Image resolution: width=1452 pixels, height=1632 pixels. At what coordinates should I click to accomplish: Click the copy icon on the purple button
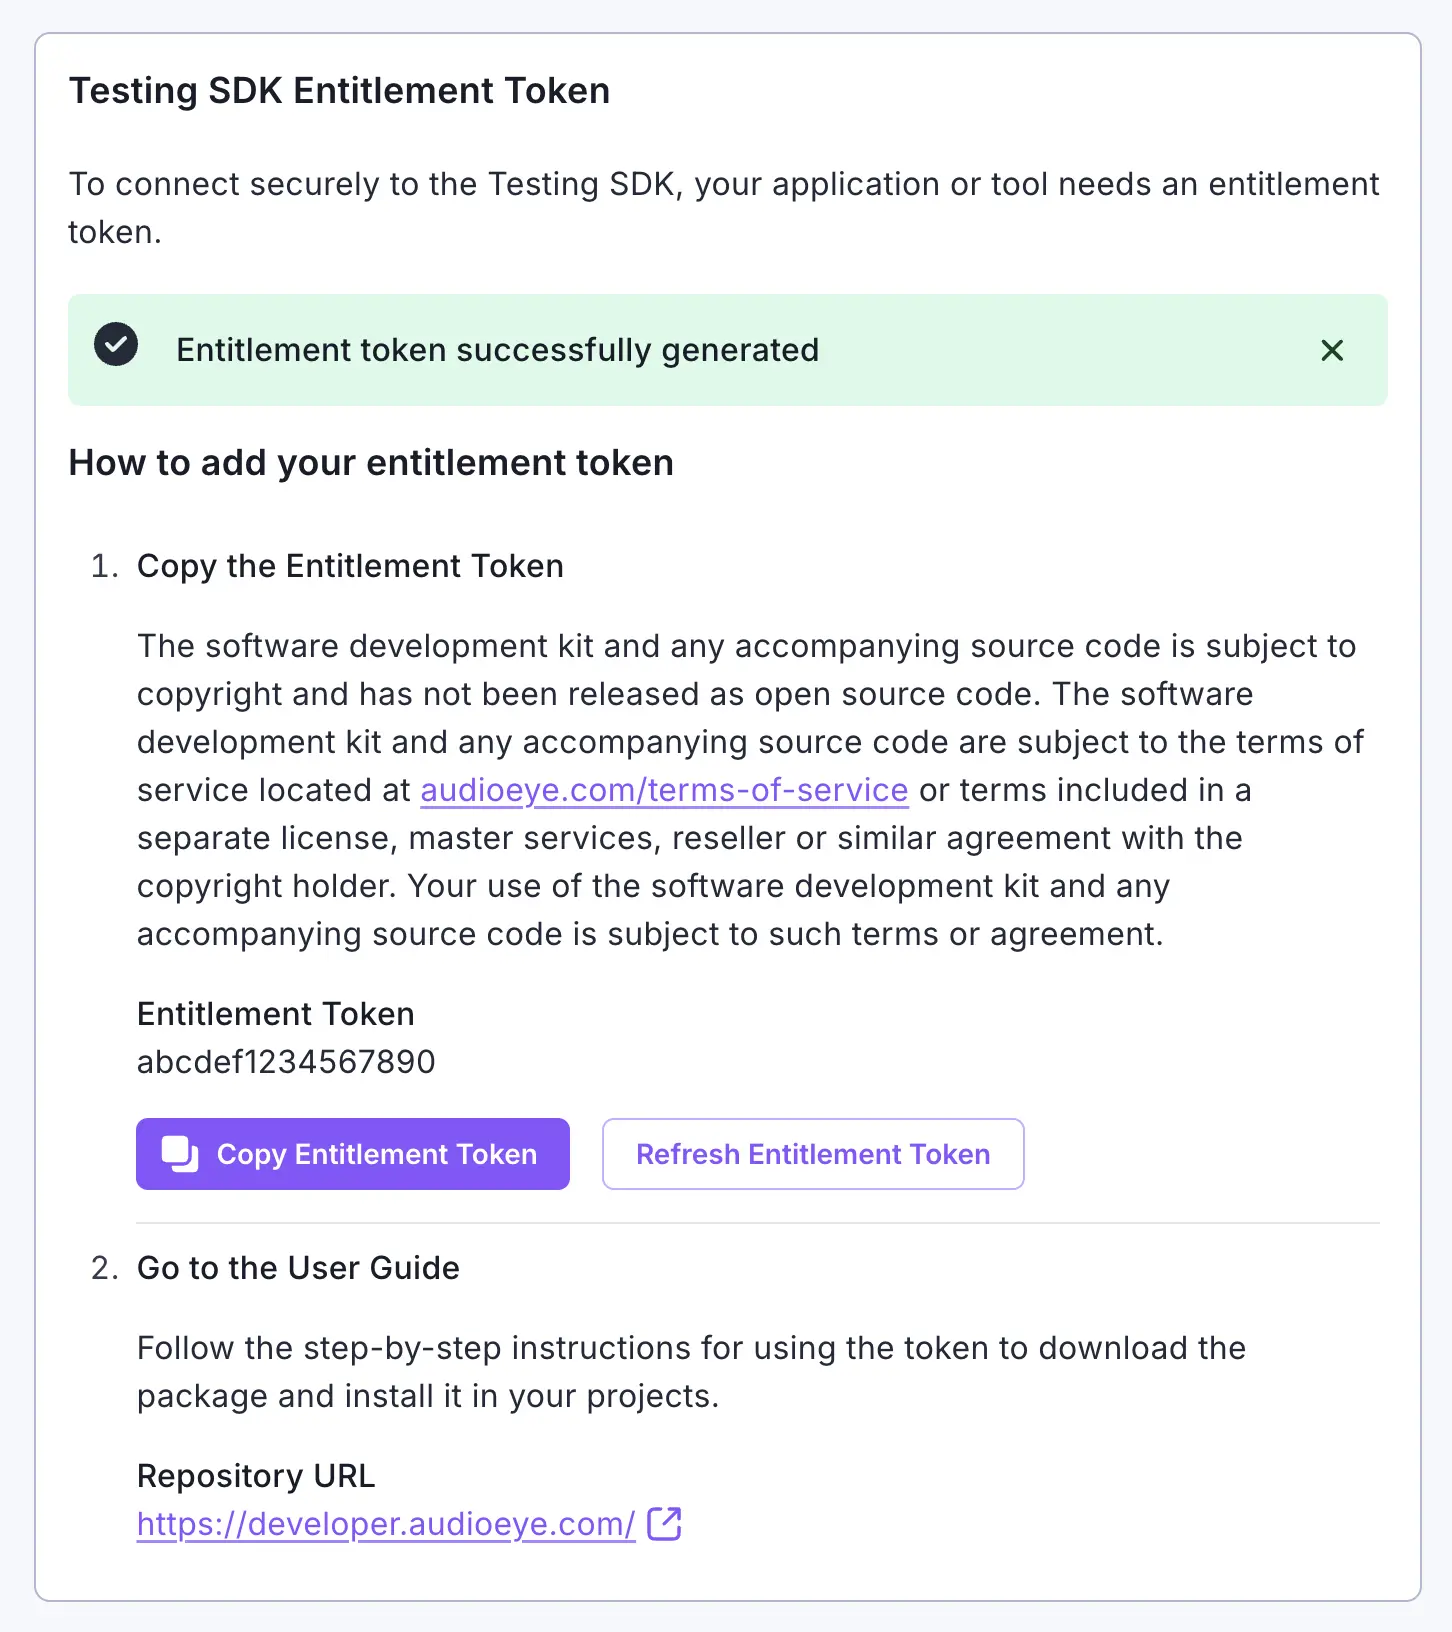[178, 1153]
